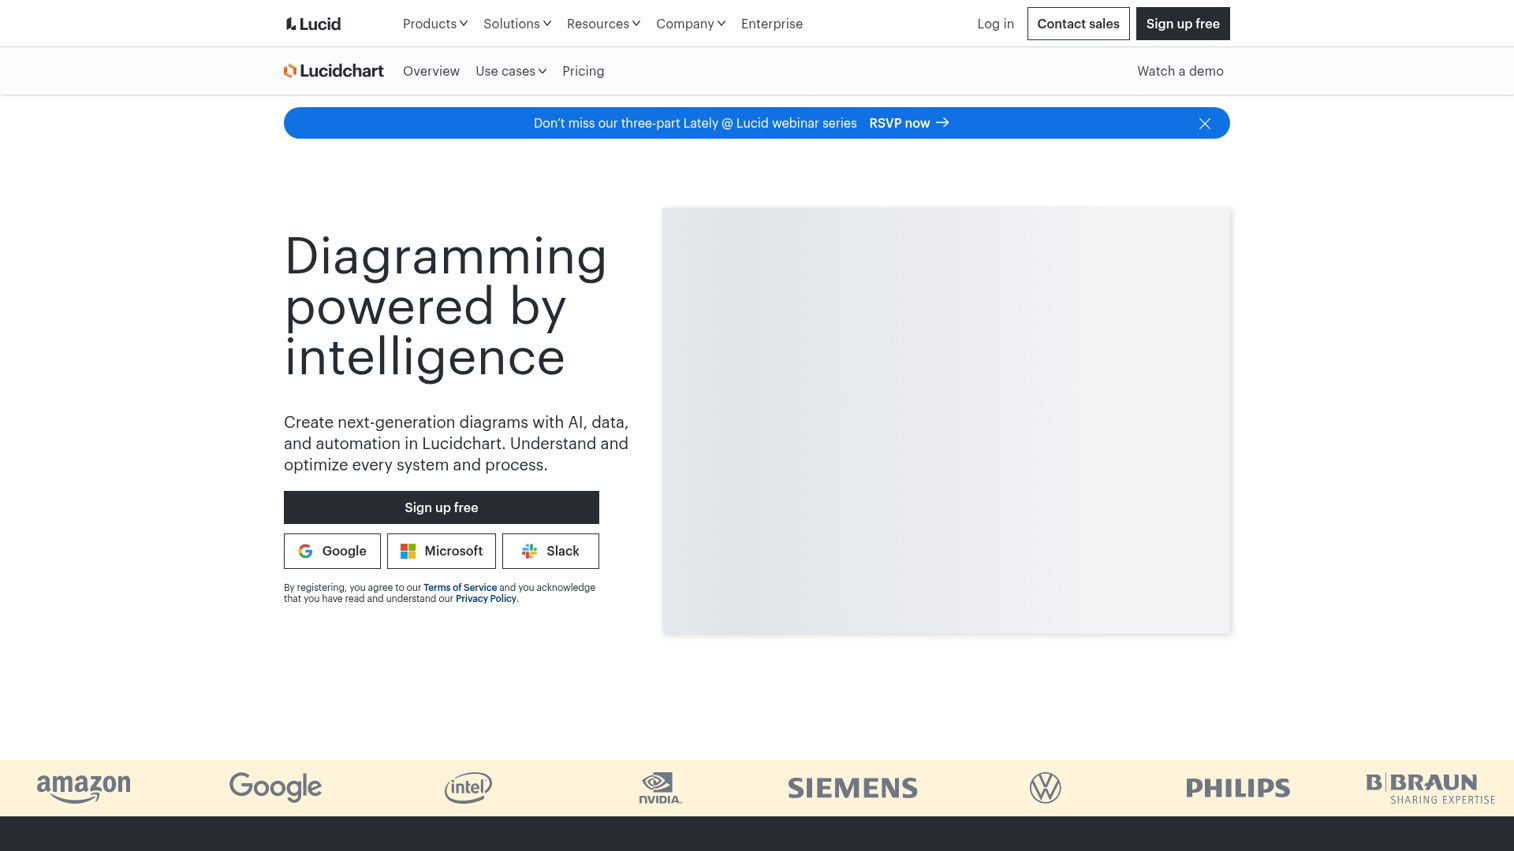Viewport: 1514px width, 851px height.
Task: Expand the Resources menu
Action: pyautogui.click(x=603, y=24)
